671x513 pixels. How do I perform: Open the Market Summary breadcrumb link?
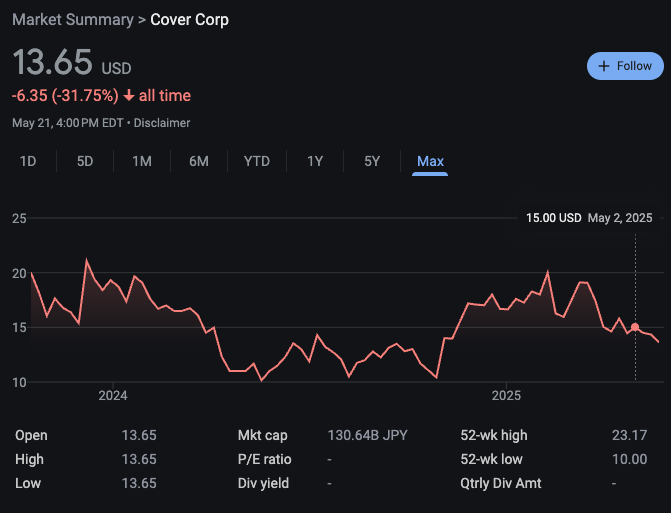(x=72, y=19)
